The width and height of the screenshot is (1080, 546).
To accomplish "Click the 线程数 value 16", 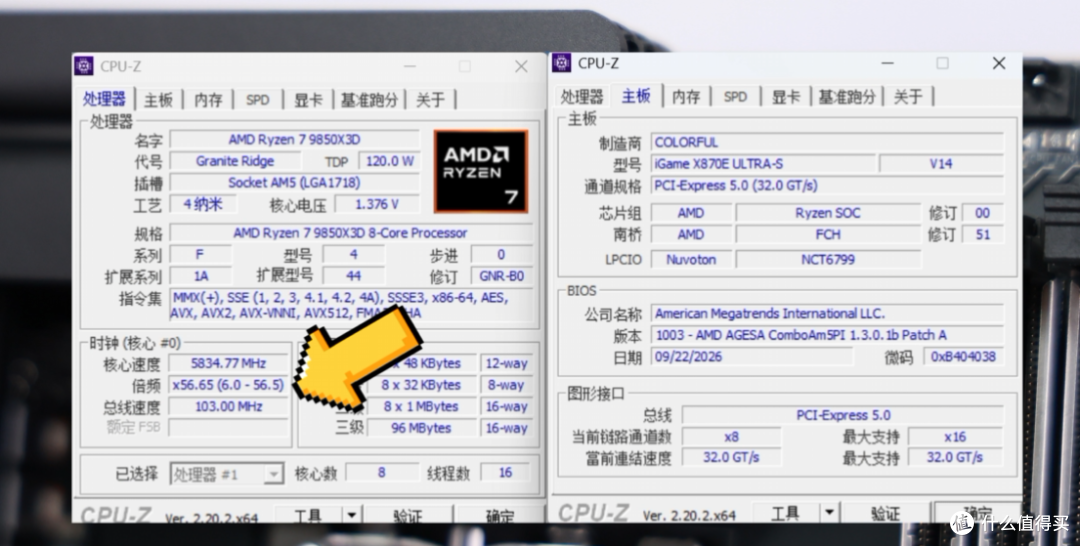I will click(x=506, y=473).
